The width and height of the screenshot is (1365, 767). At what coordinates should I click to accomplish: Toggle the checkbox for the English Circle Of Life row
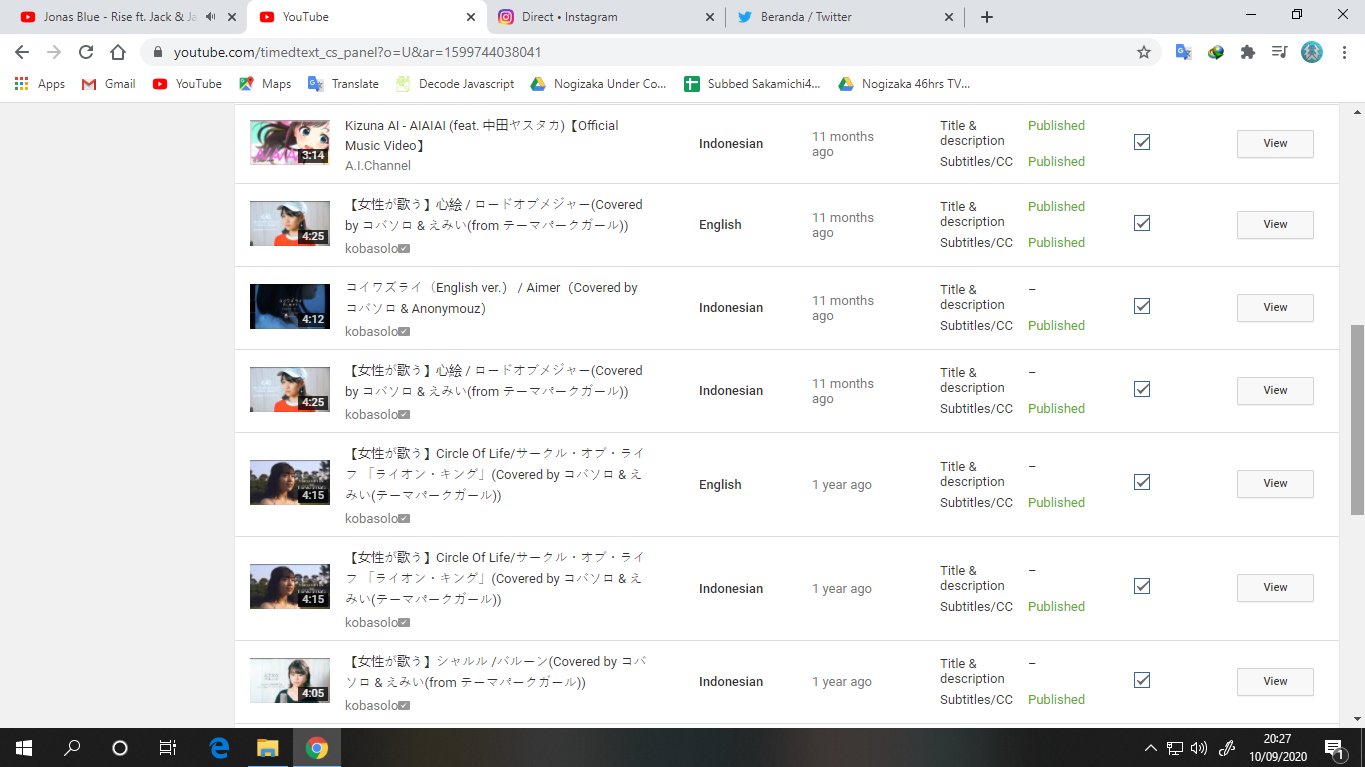coord(1142,482)
